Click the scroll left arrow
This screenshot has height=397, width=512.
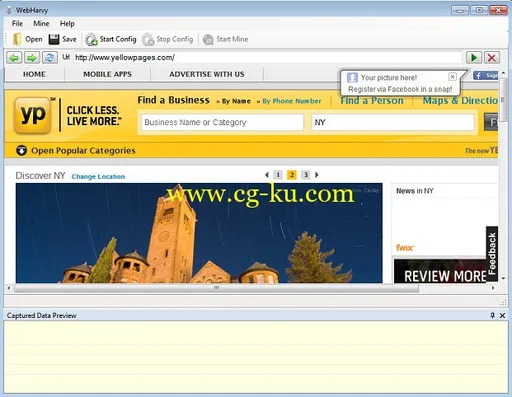click(9, 288)
